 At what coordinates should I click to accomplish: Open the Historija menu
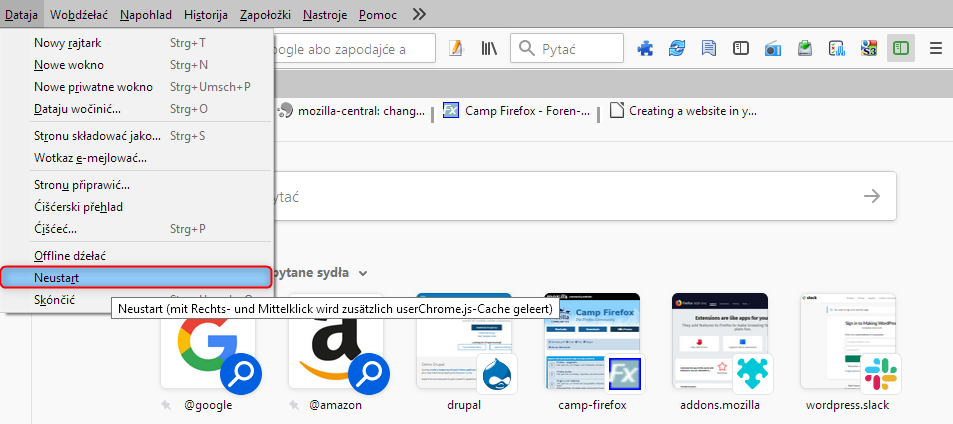pyautogui.click(x=206, y=15)
